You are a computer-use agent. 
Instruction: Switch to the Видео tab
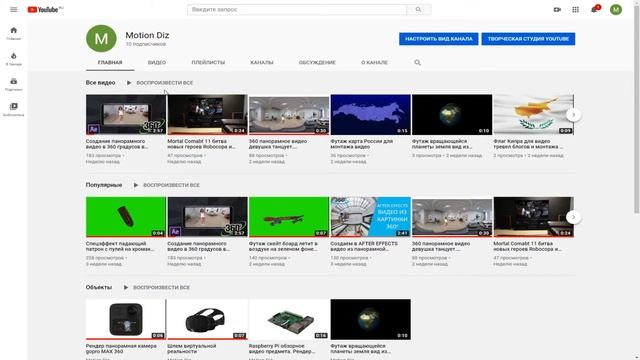pyautogui.click(x=157, y=62)
